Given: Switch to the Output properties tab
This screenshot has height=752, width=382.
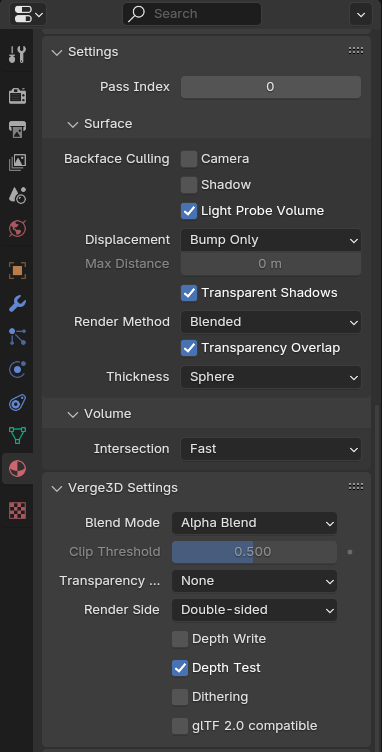Looking at the screenshot, I should pyautogui.click(x=17, y=129).
